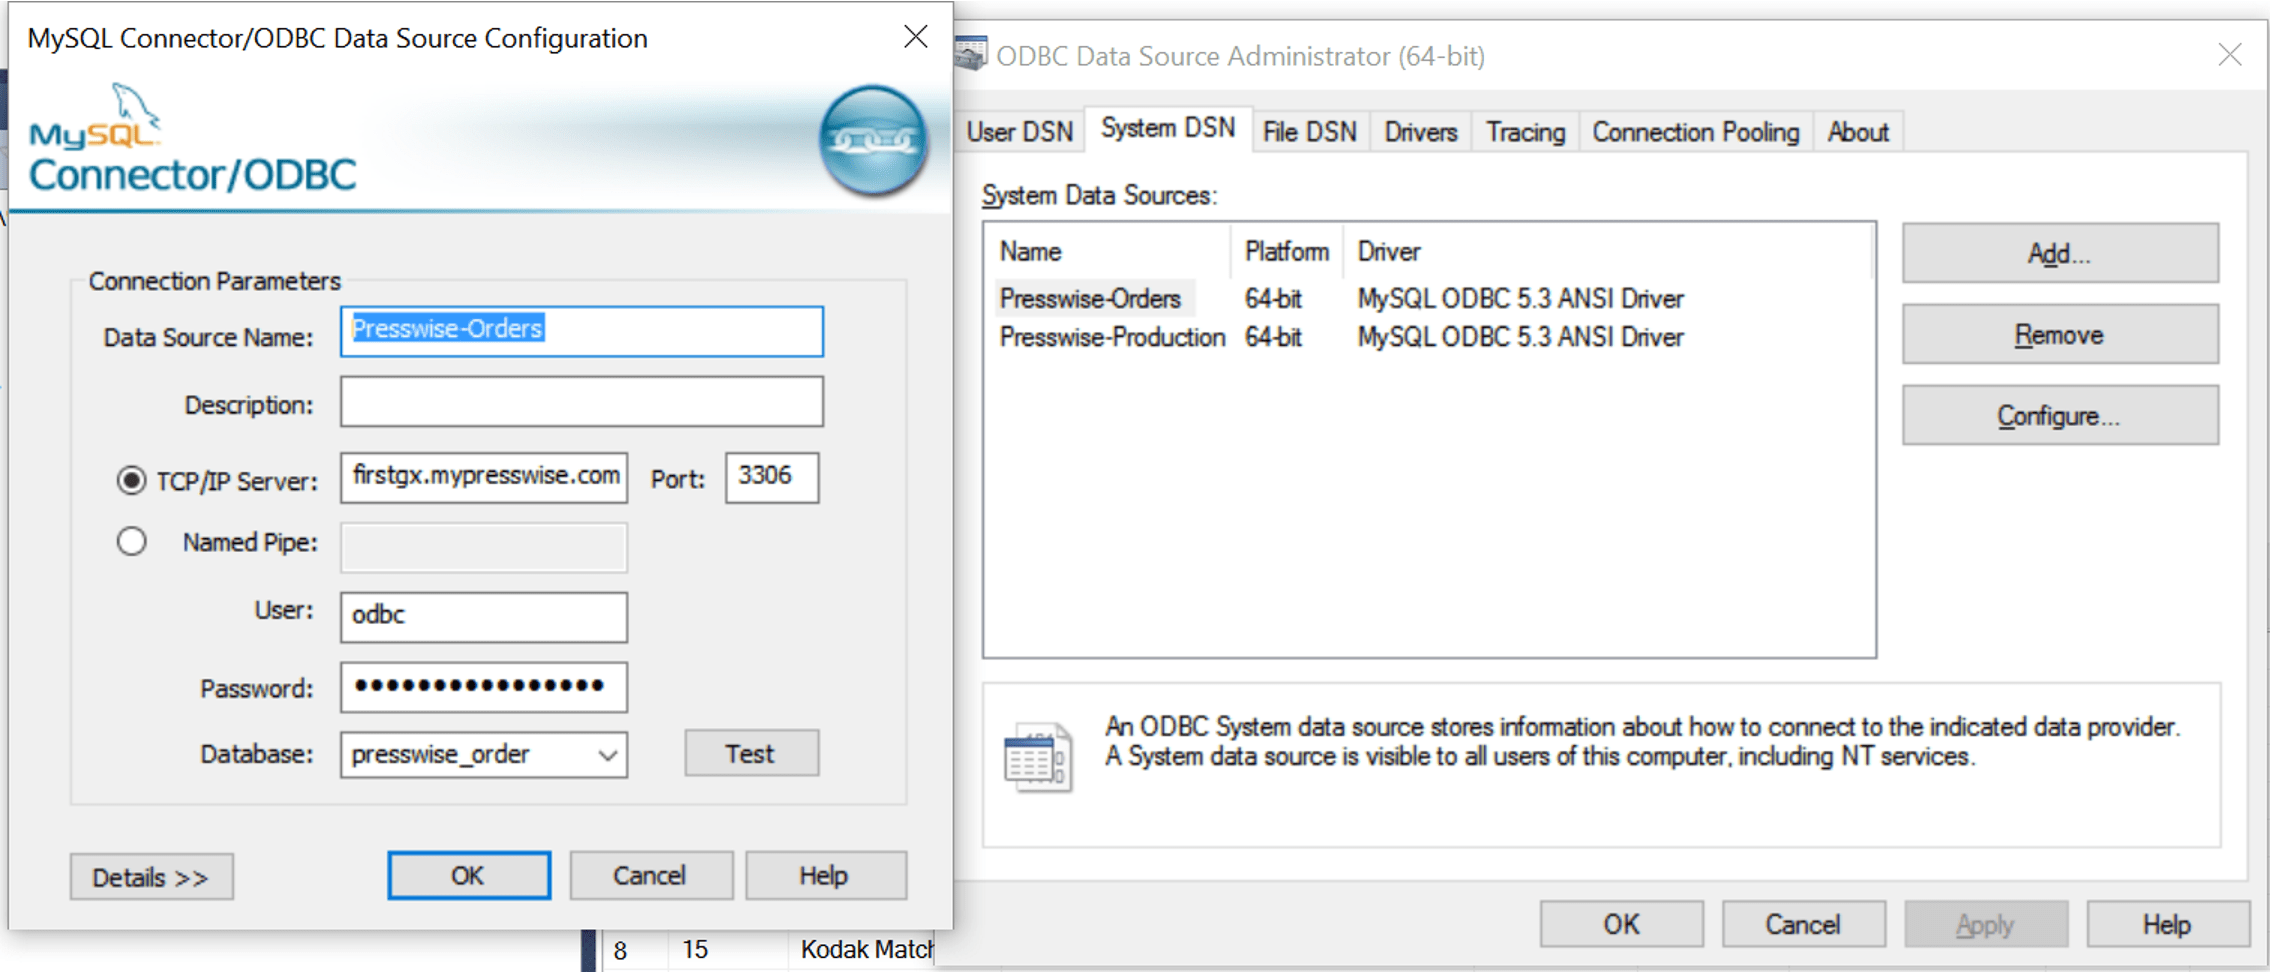Select the Presswise-Production data source row
Viewport: 2270px width, 972px height.
click(1111, 337)
